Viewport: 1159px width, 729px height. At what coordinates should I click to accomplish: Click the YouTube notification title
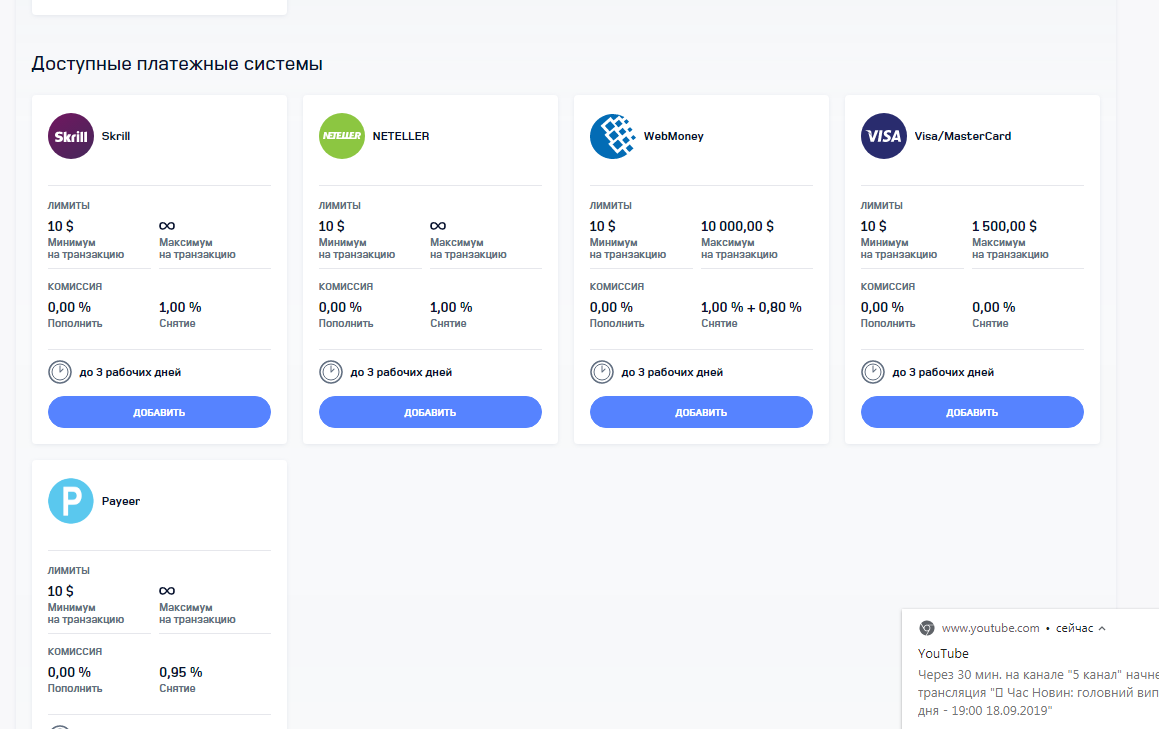click(x=943, y=654)
